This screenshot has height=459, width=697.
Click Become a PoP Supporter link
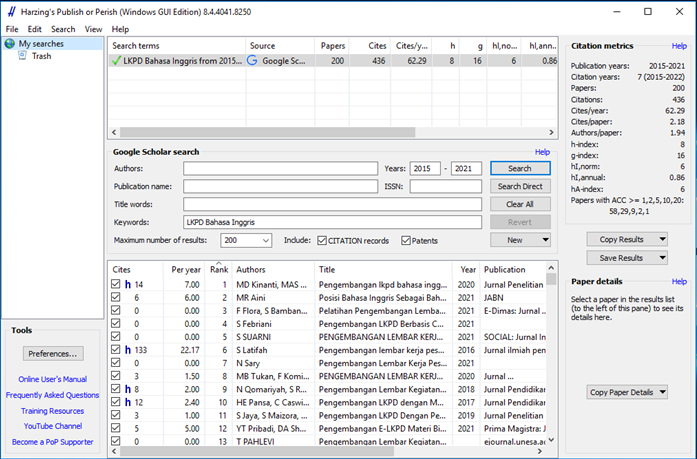click(52, 442)
